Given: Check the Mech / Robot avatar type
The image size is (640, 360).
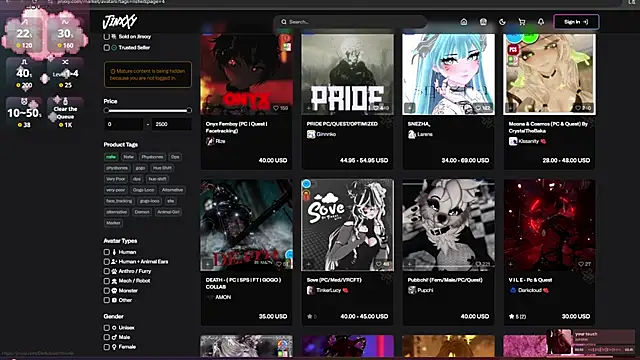Looking at the screenshot, I should pyautogui.click(x=107, y=281).
